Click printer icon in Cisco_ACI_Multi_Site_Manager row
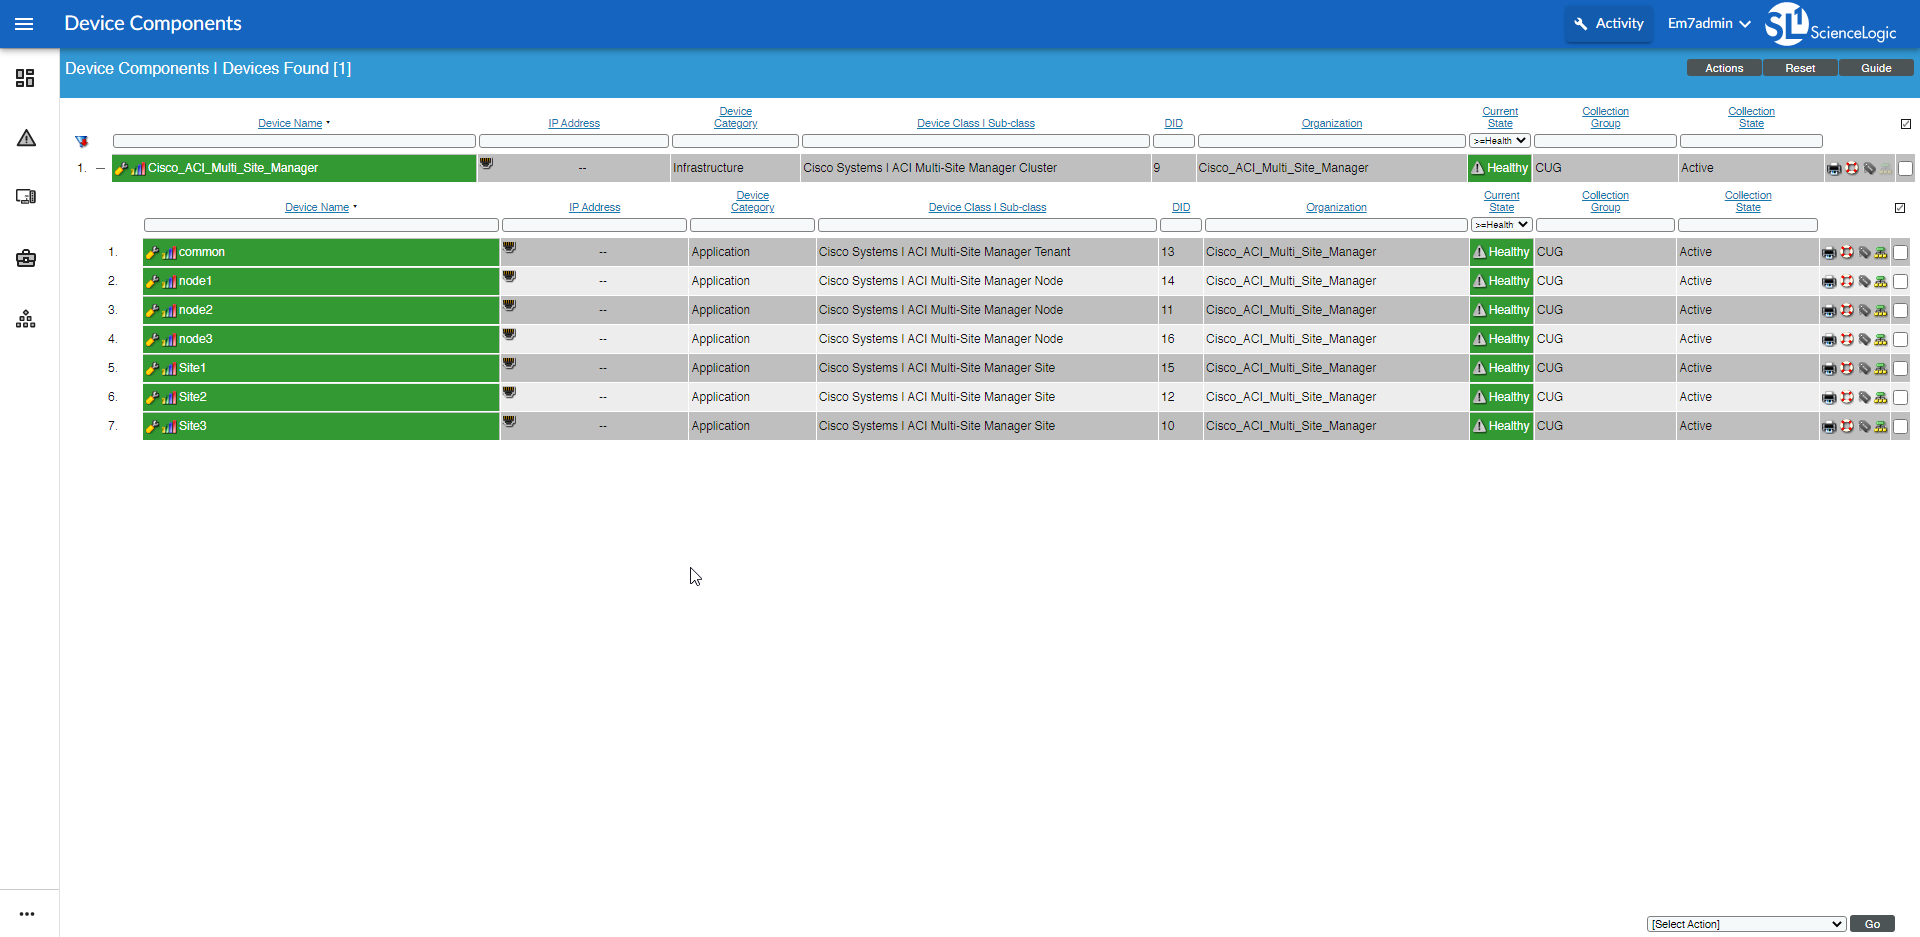The width and height of the screenshot is (1920, 937). tap(1834, 169)
